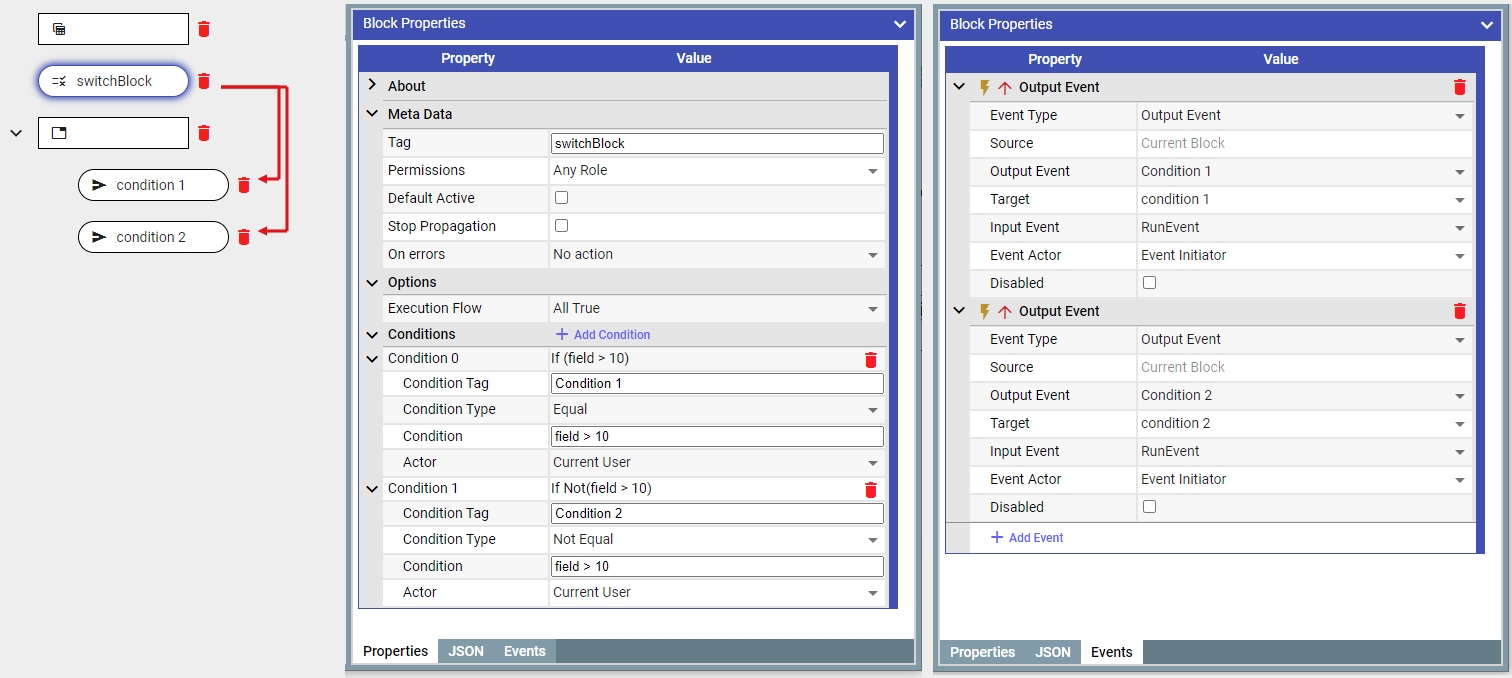The image size is (1512, 678).
Task: Remove Condition 1 row with trash icon
Action: (x=870, y=490)
